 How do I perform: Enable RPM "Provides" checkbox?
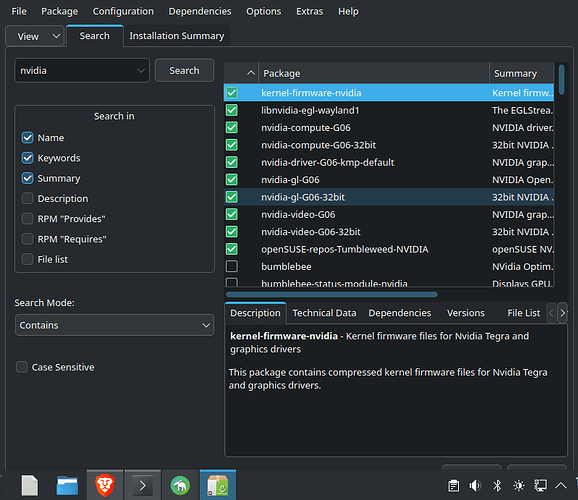pyautogui.click(x=27, y=219)
